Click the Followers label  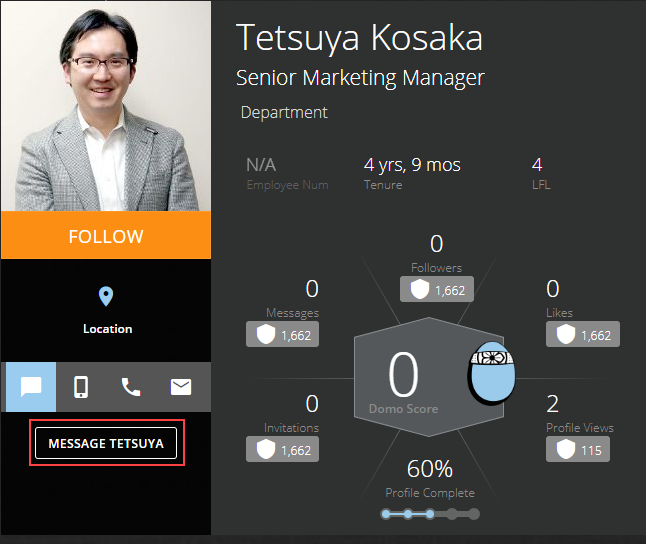point(436,268)
